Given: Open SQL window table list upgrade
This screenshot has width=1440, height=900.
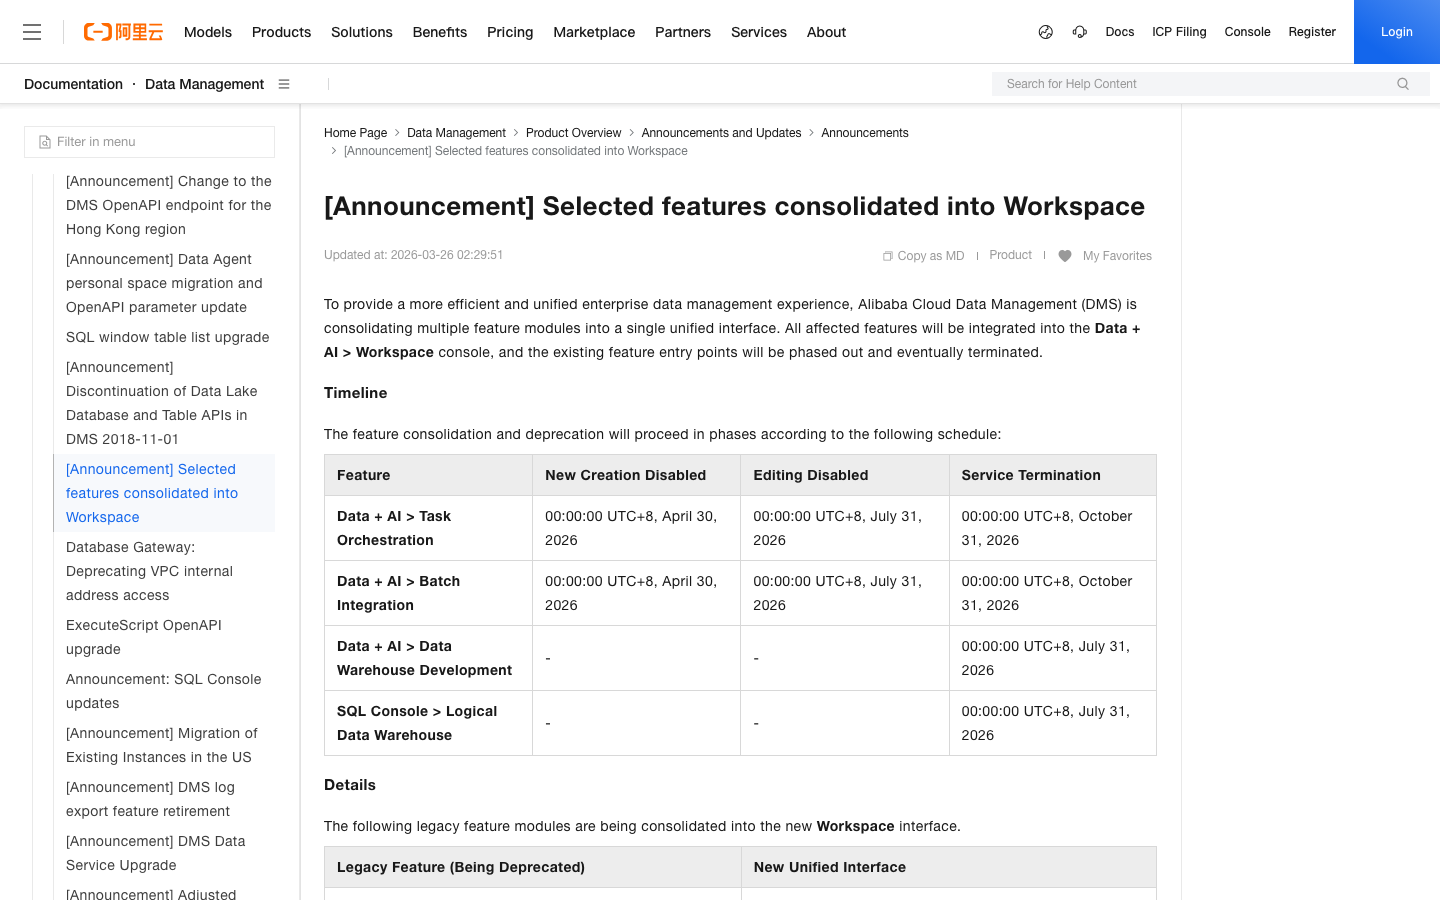Looking at the screenshot, I should coord(167,337).
